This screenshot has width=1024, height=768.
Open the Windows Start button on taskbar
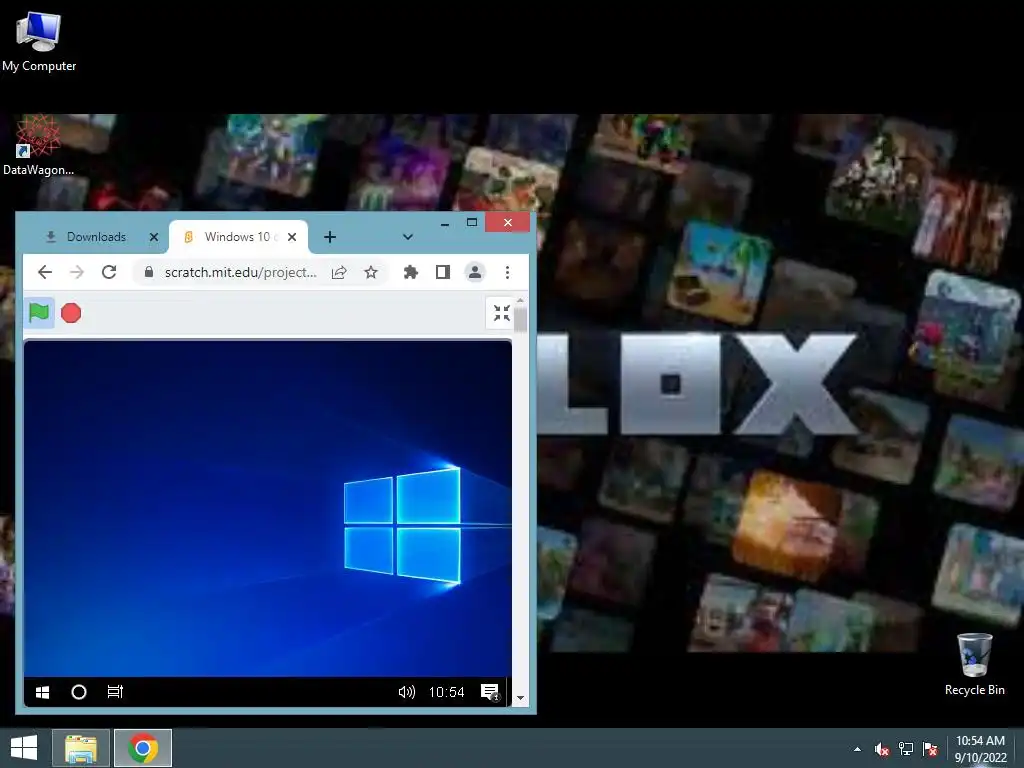tap(24, 748)
